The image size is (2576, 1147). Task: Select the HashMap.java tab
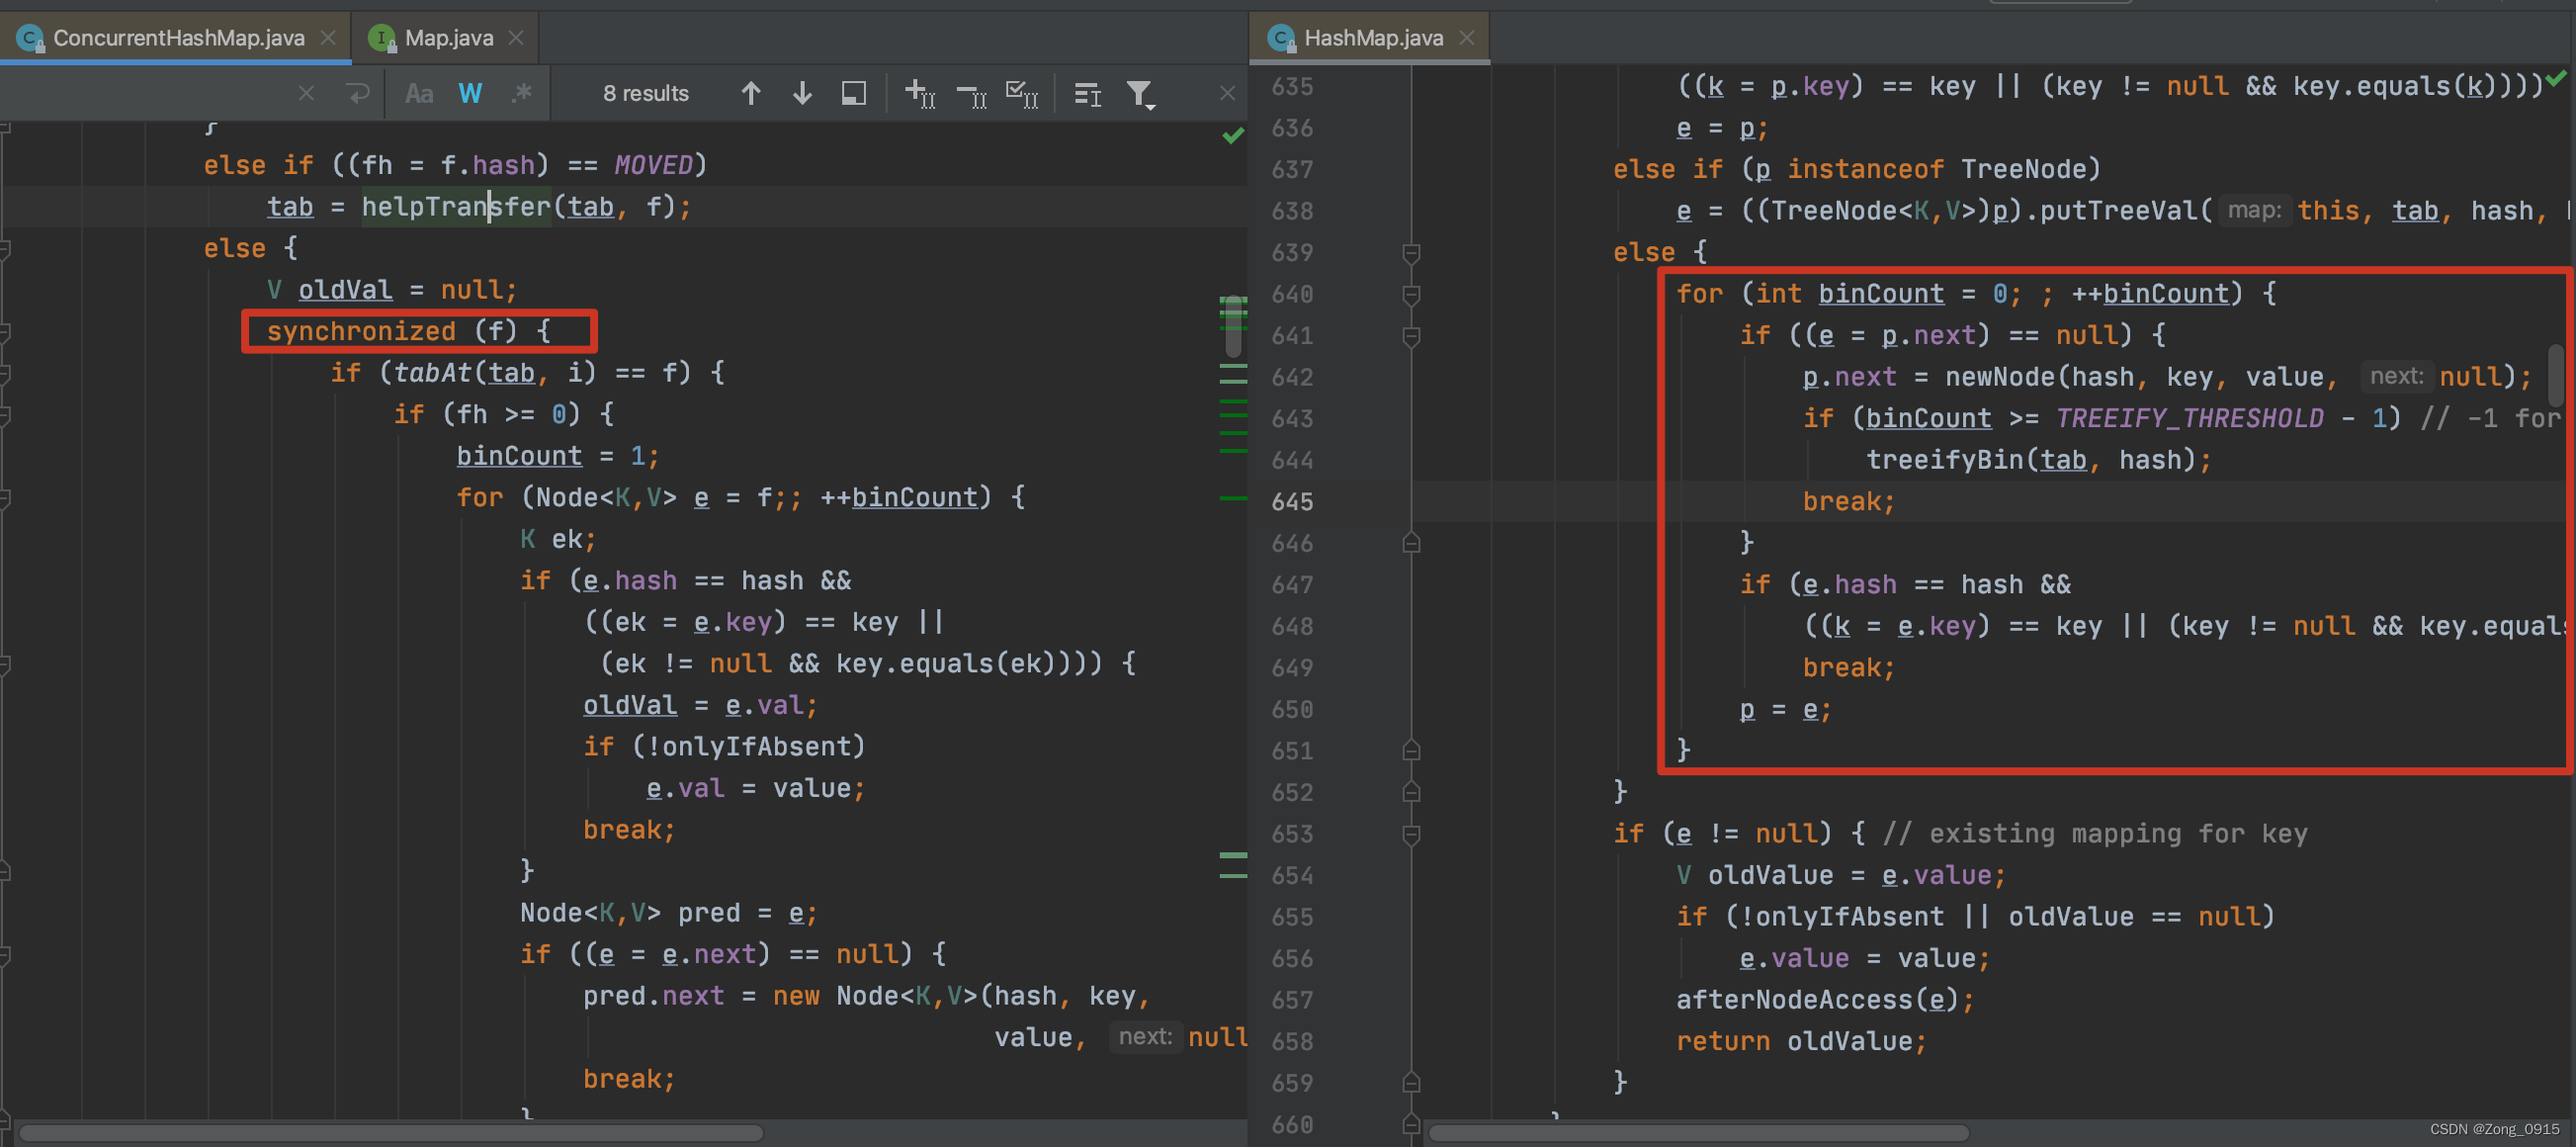pos(1372,38)
